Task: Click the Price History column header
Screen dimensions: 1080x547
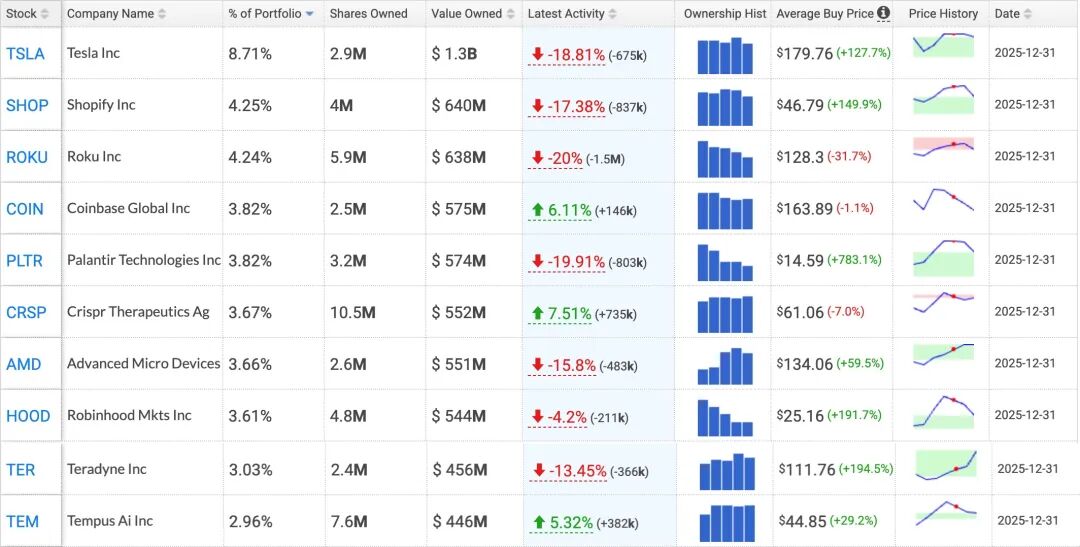Action: (x=943, y=14)
